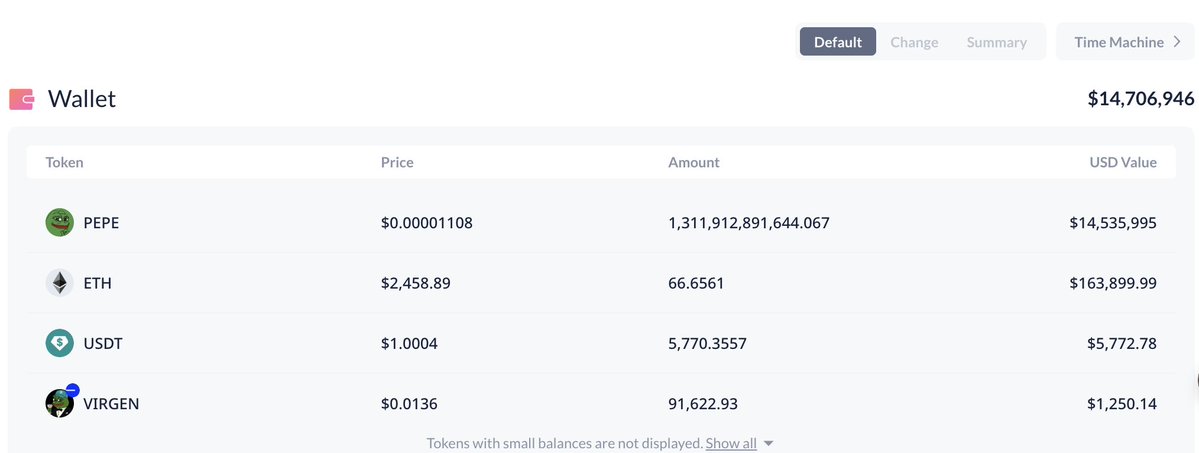Click VIRGEN amount 91,622.93

pos(703,403)
